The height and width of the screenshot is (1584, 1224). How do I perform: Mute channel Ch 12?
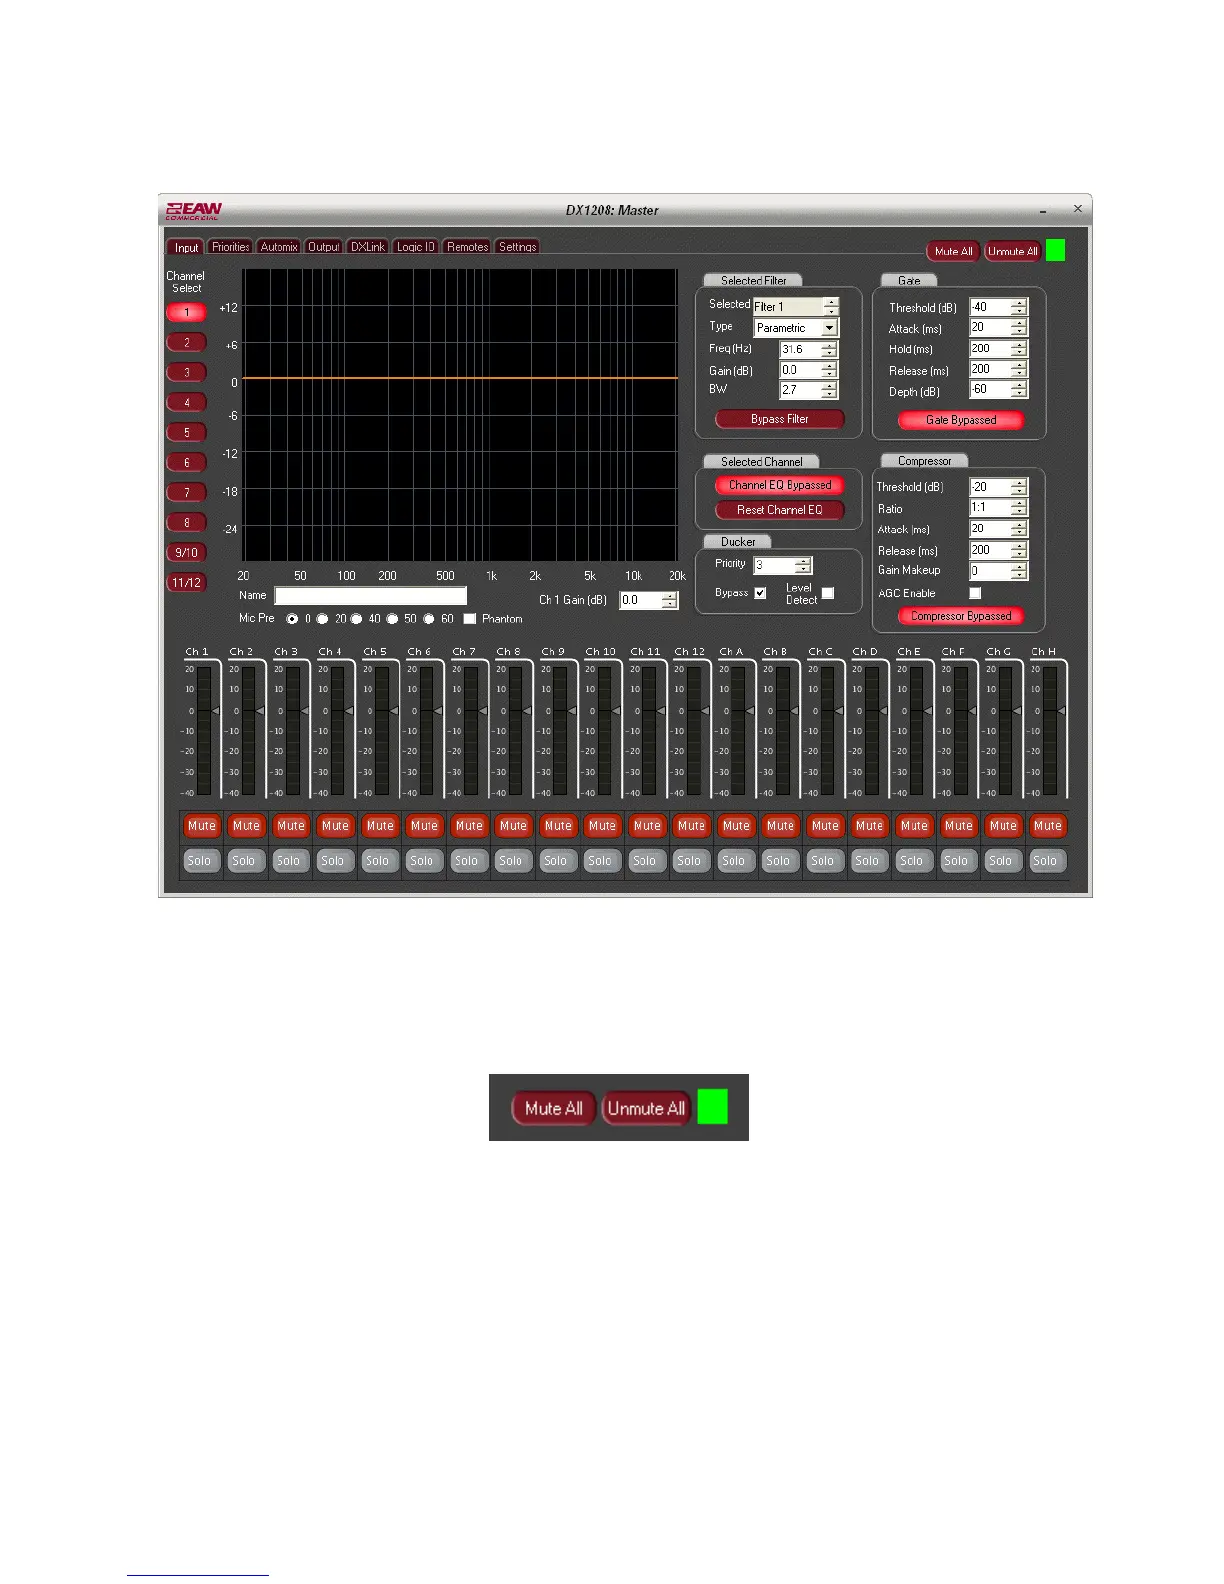692,826
